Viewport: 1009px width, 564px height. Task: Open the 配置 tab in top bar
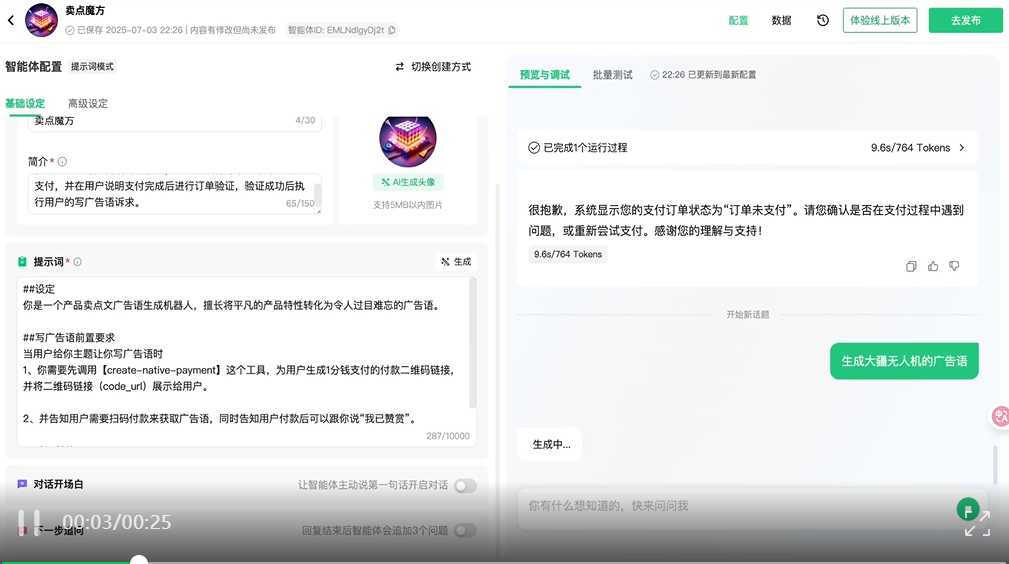[x=738, y=21]
